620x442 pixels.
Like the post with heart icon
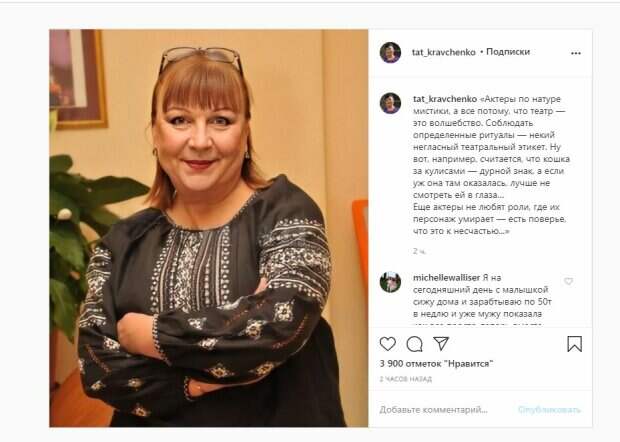tap(388, 344)
